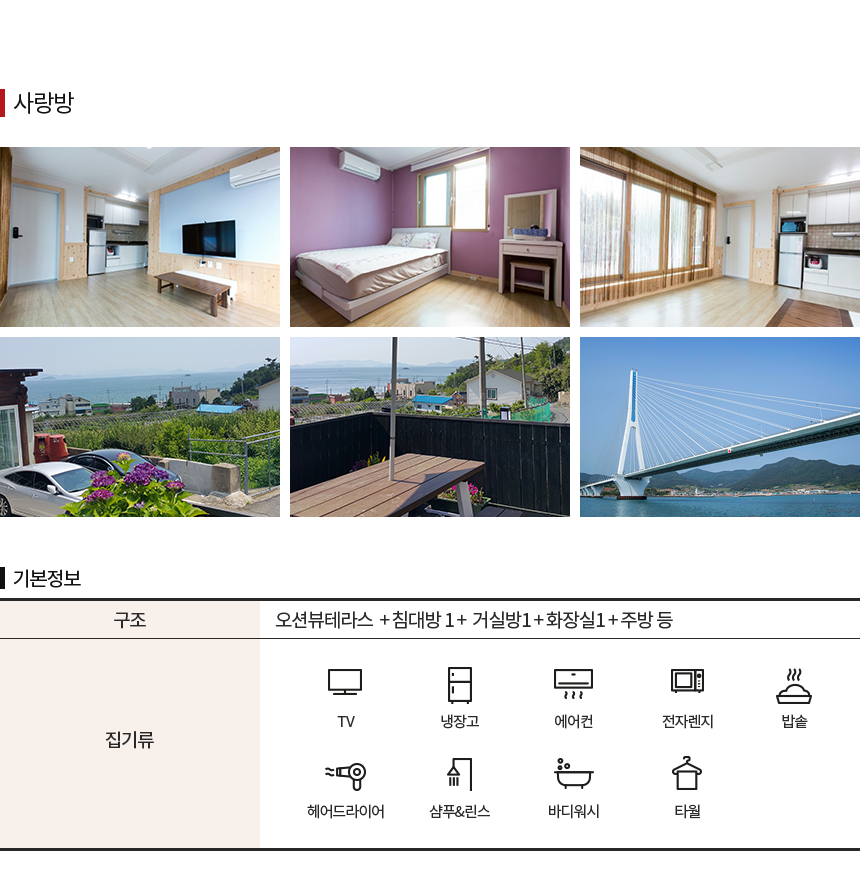Click the 기본정보 section heading
Screen dimensions: 860x881
[x=47, y=578]
